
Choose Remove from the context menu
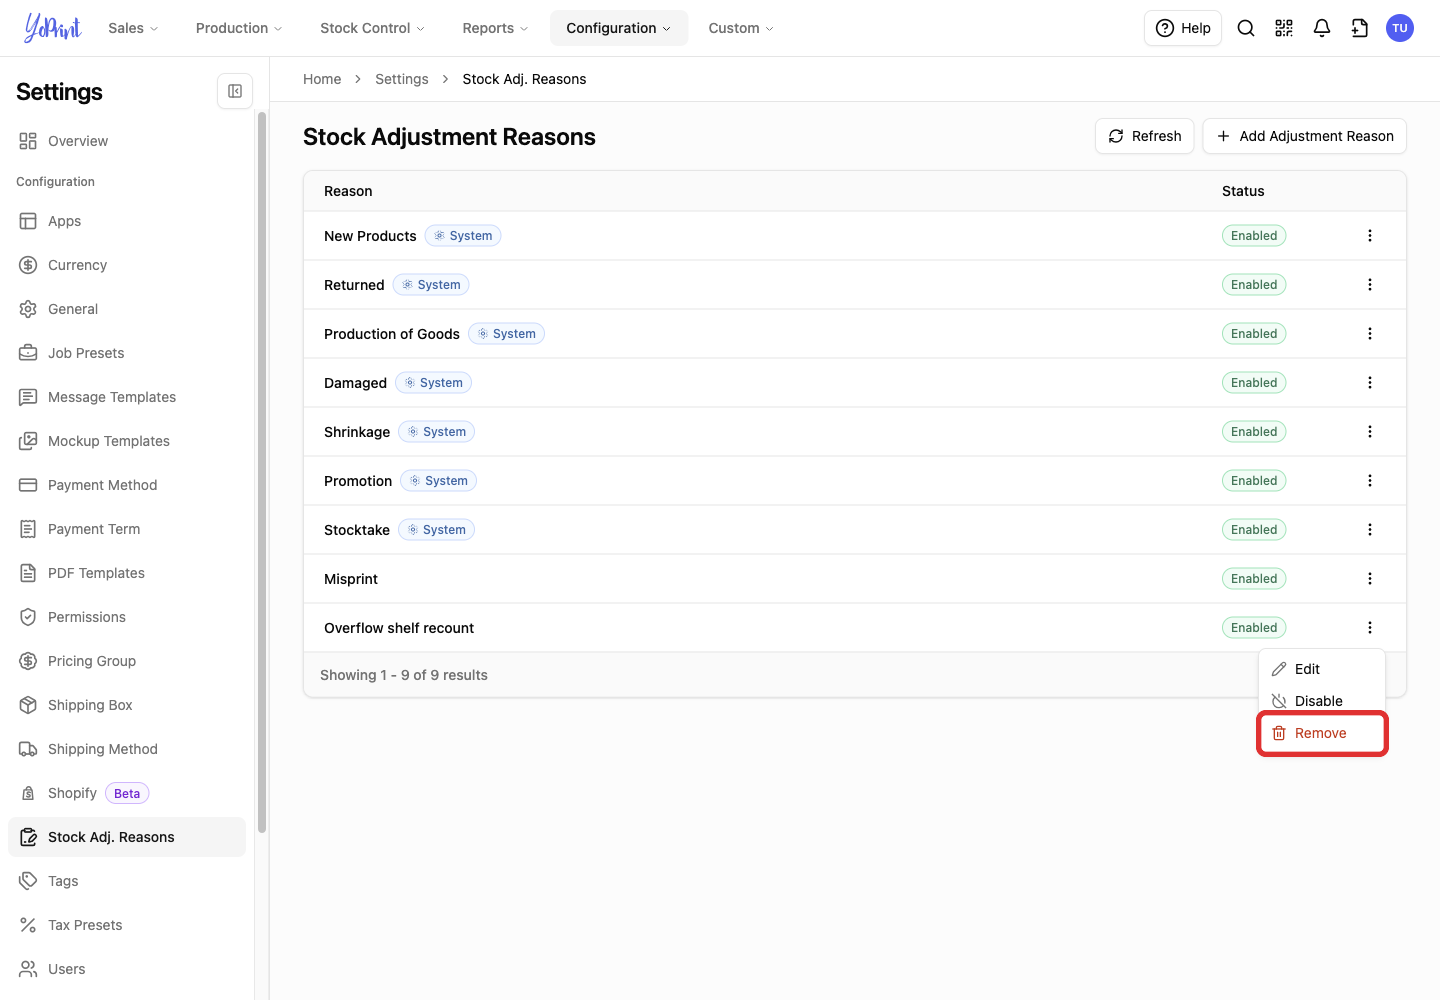[1322, 733]
